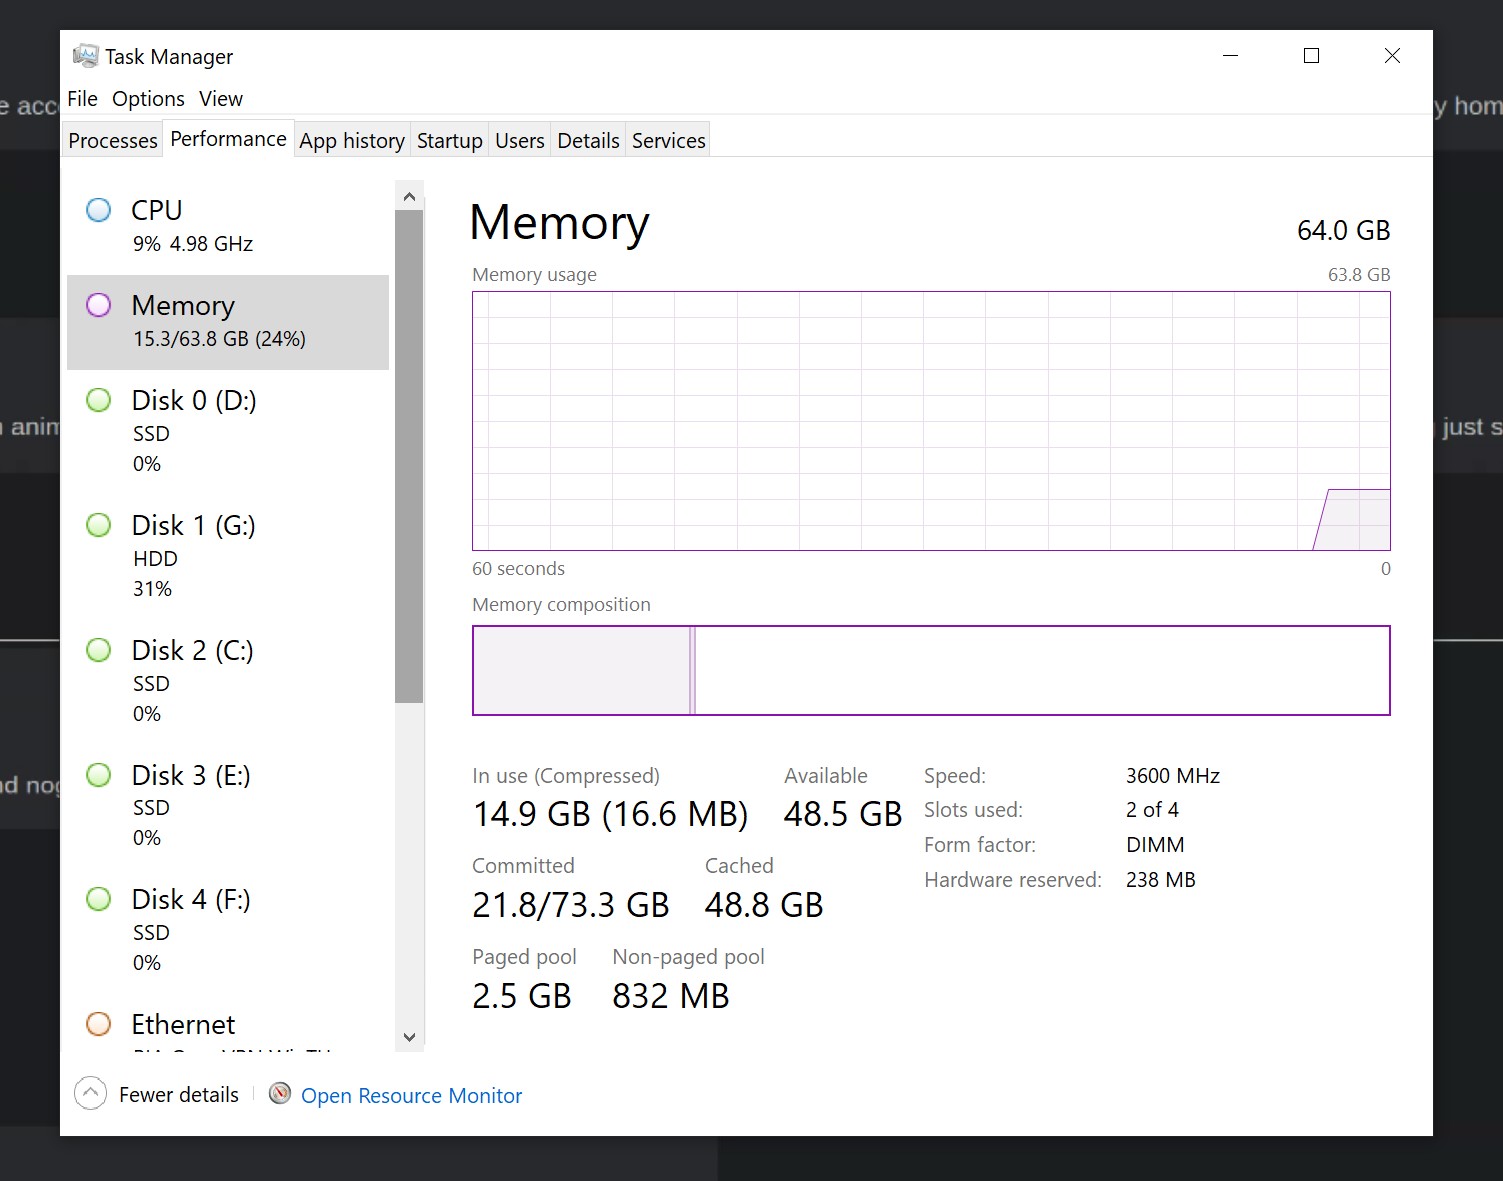Minimize the Task Manager window
This screenshot has height=1181, width=1503.
point(1231,56)
